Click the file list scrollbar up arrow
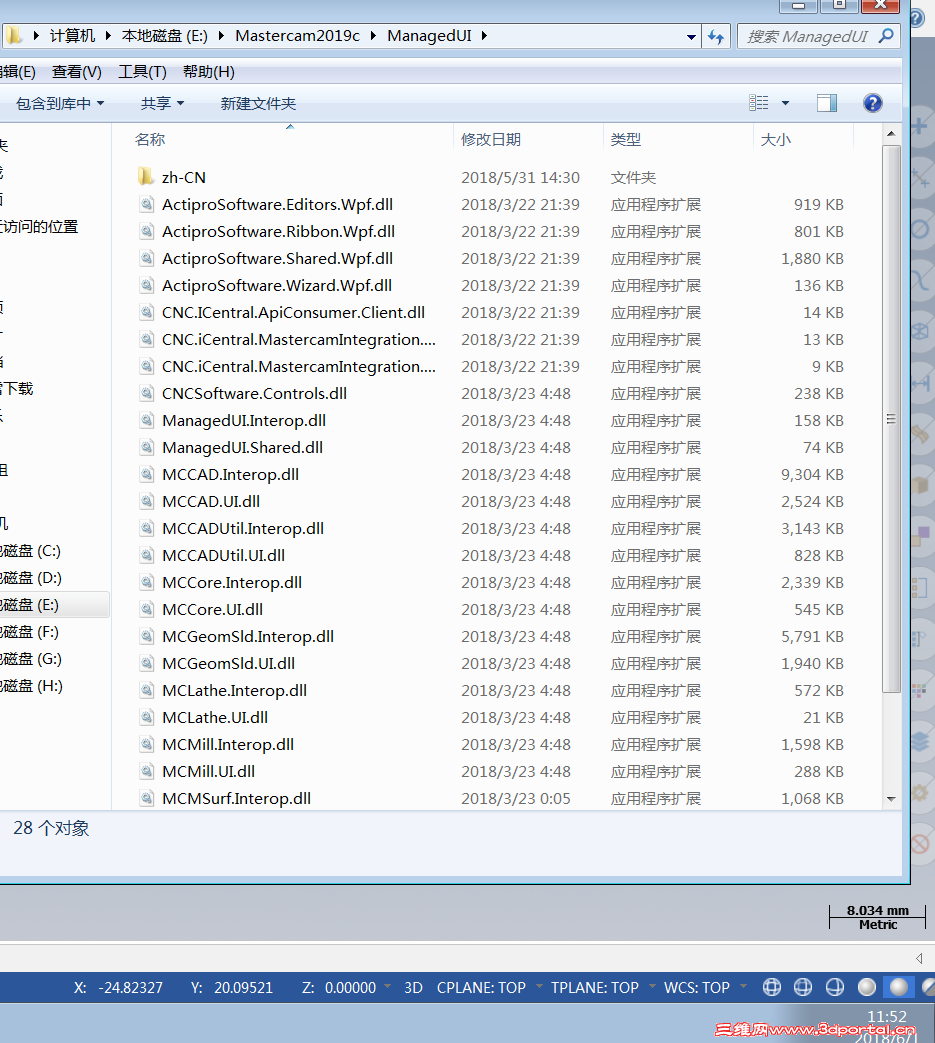935x1043 pixels. [891, 134]
